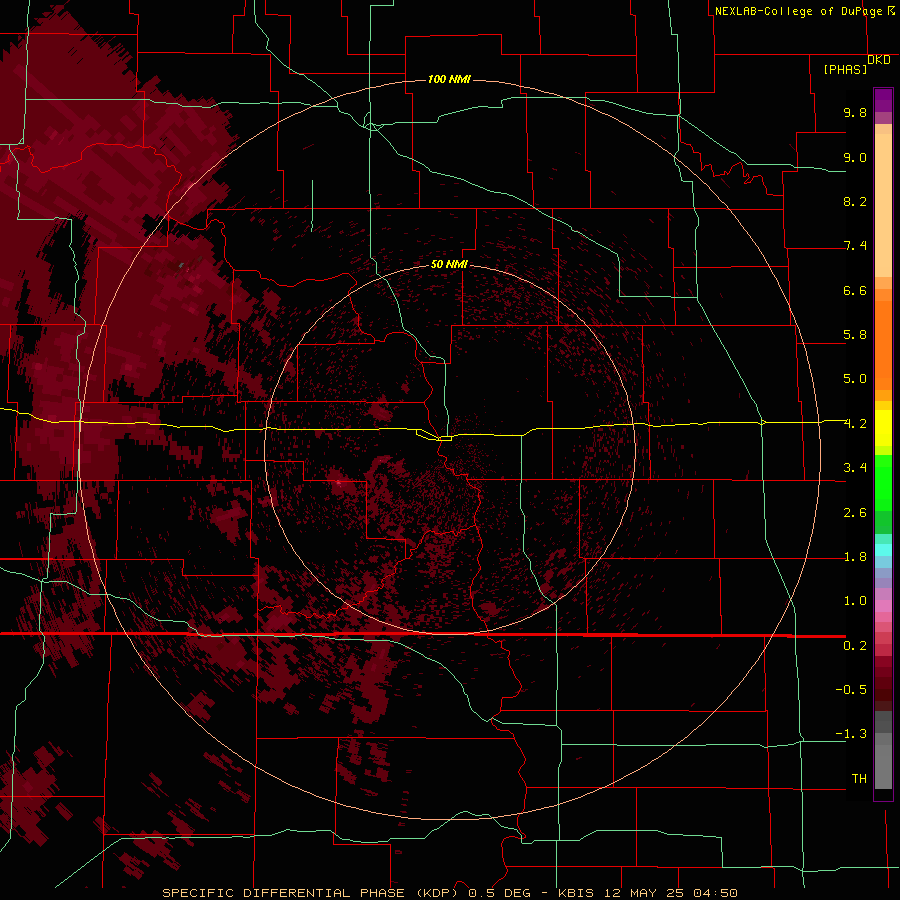Click the 9.8 value on the color scale

(x=855, y=112)
